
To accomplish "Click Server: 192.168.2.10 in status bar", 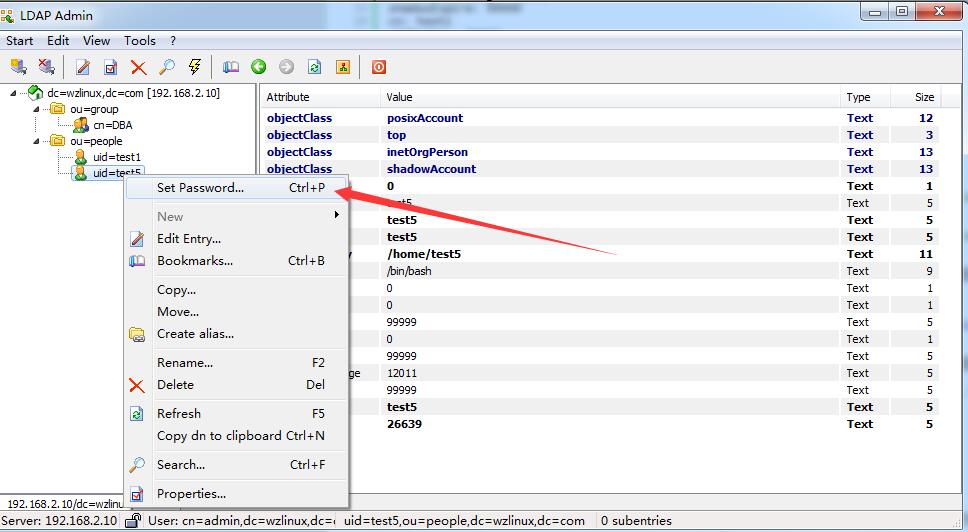I will point(59,521).
